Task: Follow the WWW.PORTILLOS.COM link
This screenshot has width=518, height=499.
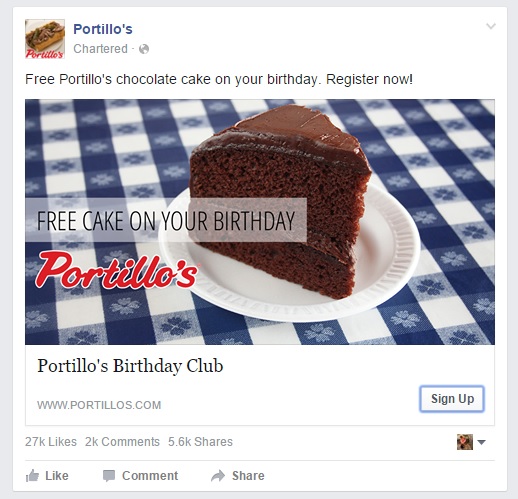Action: [99, 405]
